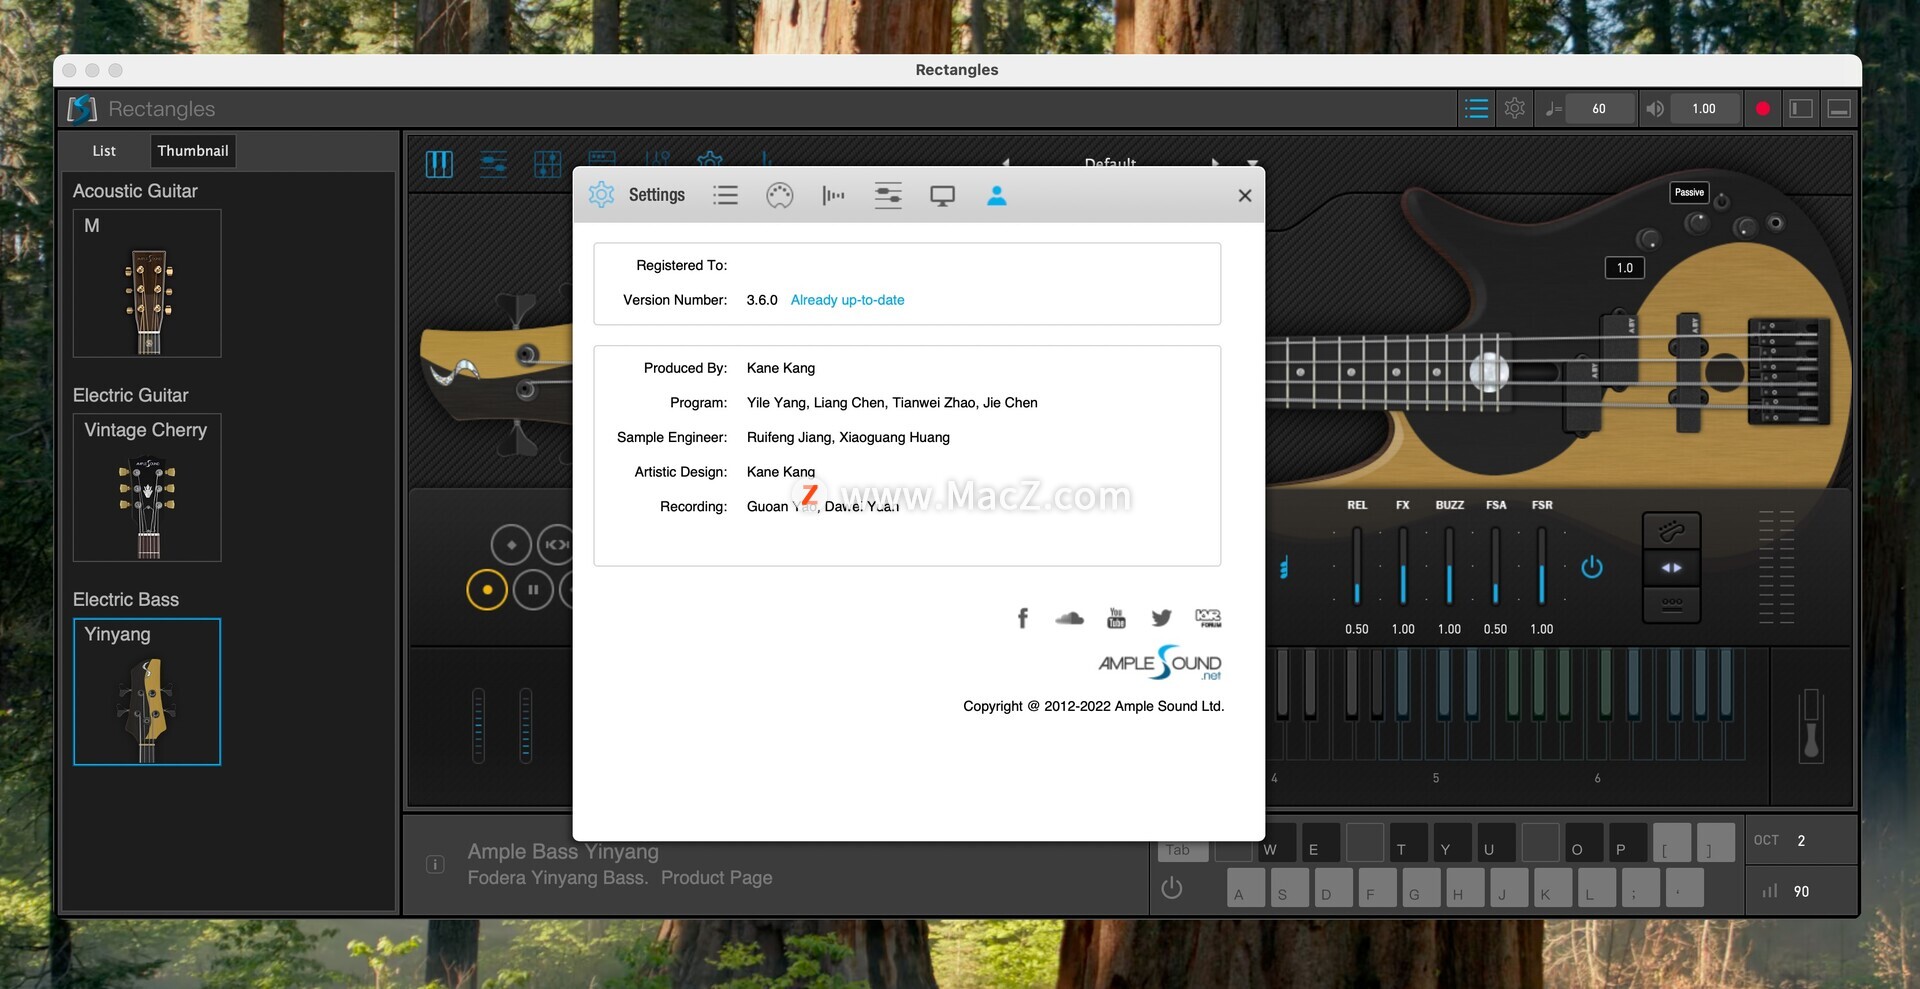Switch to the List view tab
This screenshot has height=989, width=1920.
[104, 151]
